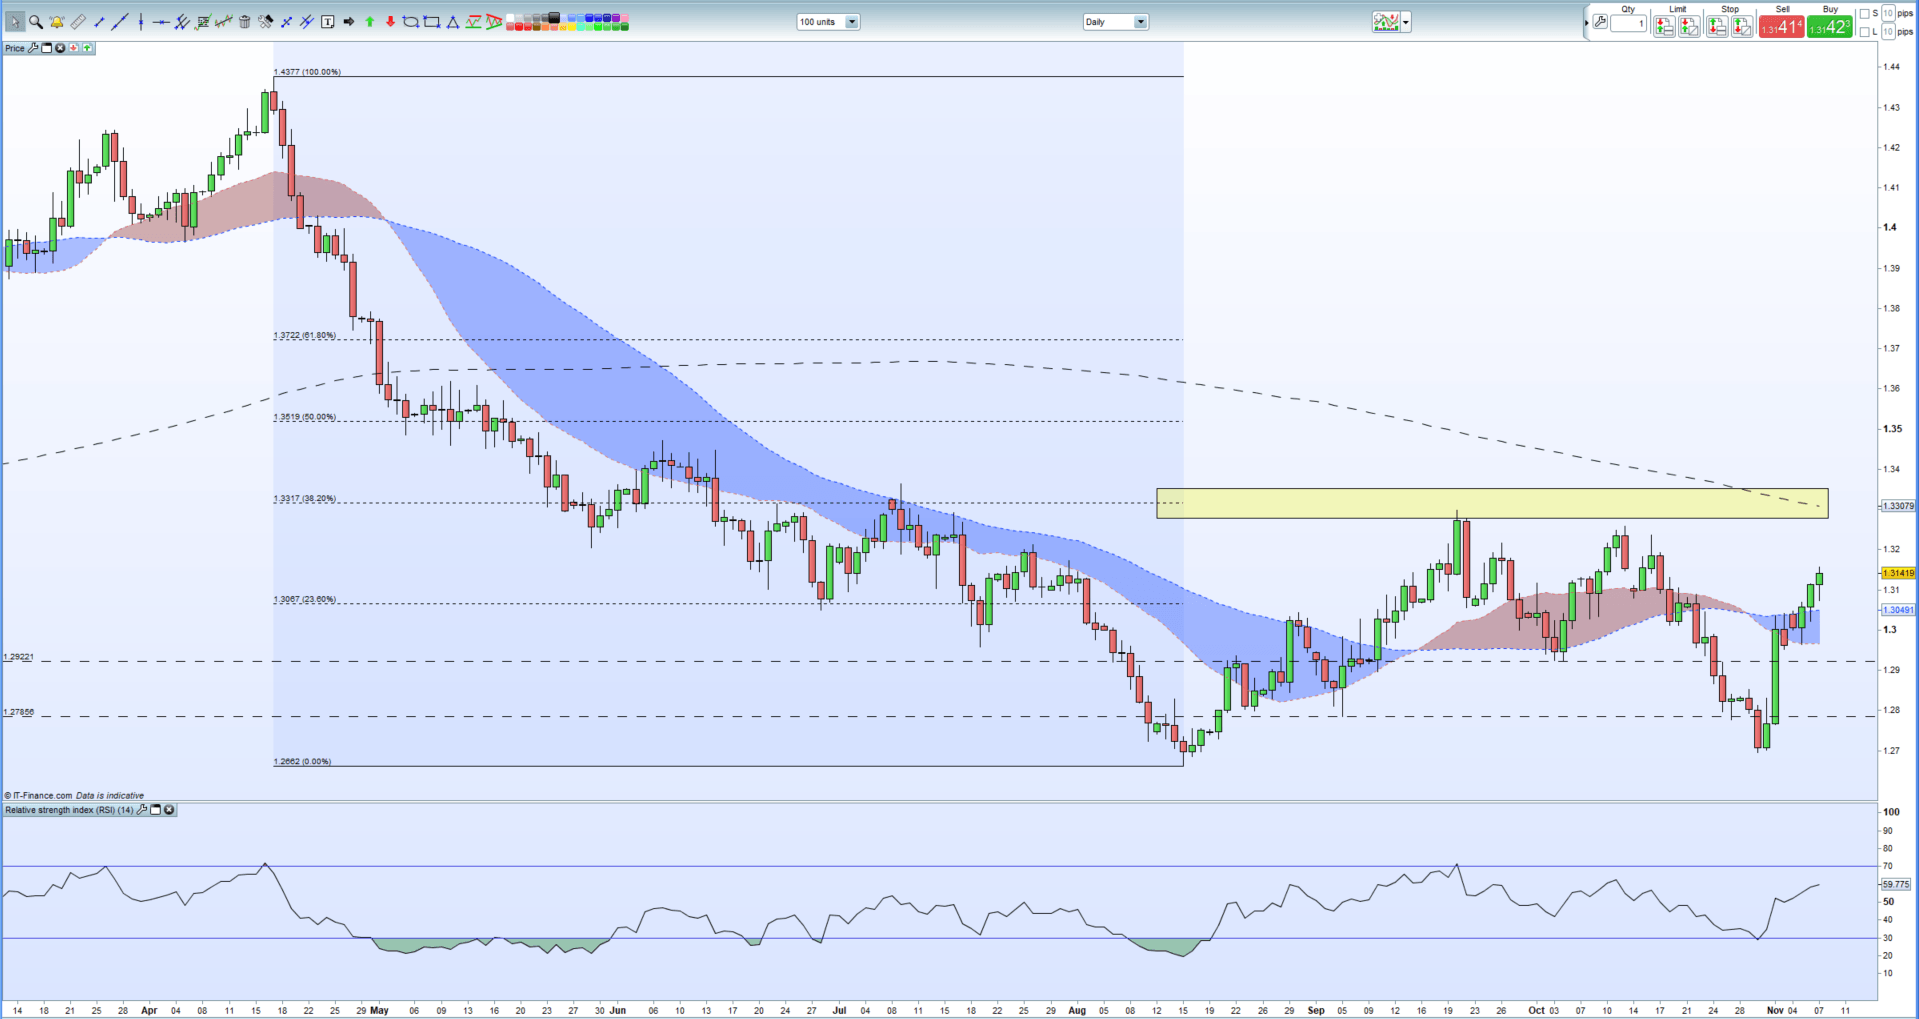
Task: Move Price panel up with green arrow
Action: point(87,48)
